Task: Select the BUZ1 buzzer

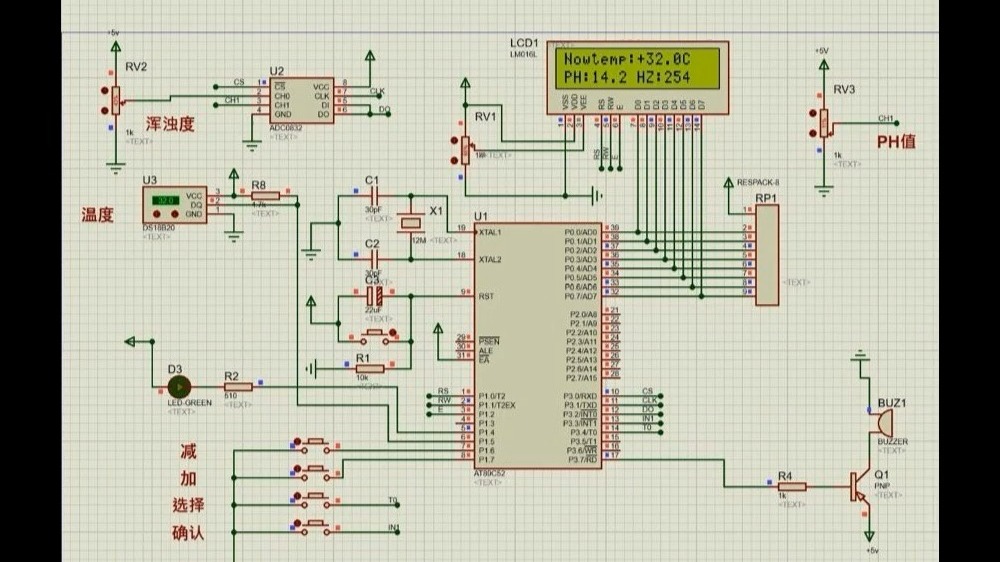Action: click(x=885, y=424)
